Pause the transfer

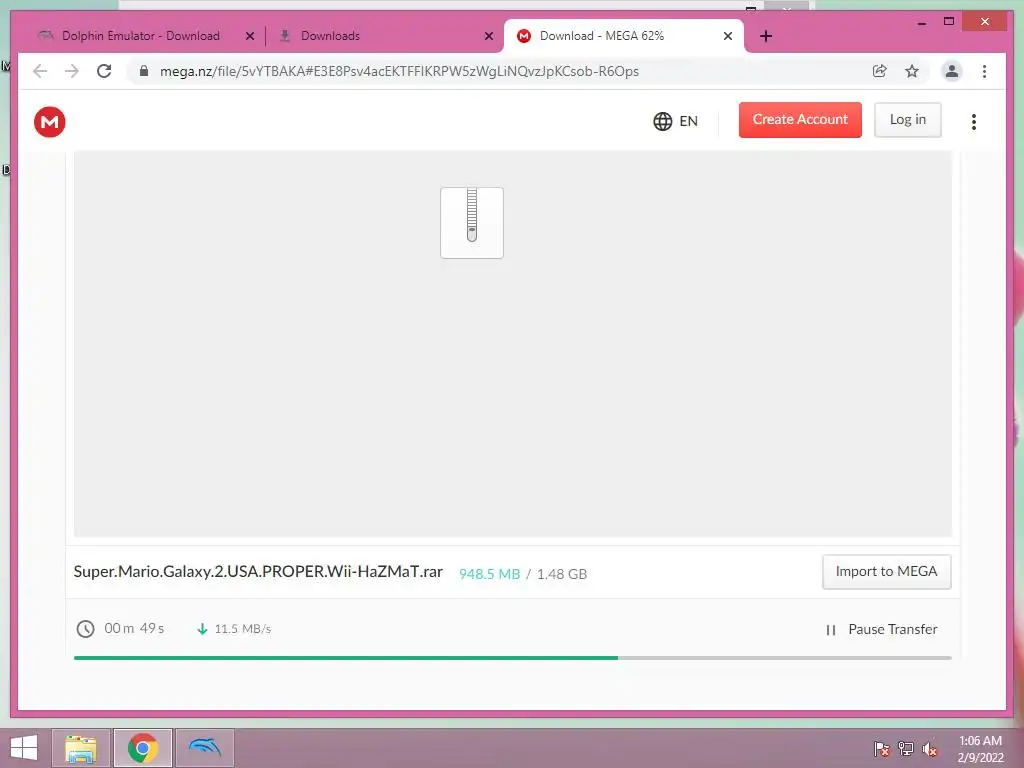click(882, 630)
